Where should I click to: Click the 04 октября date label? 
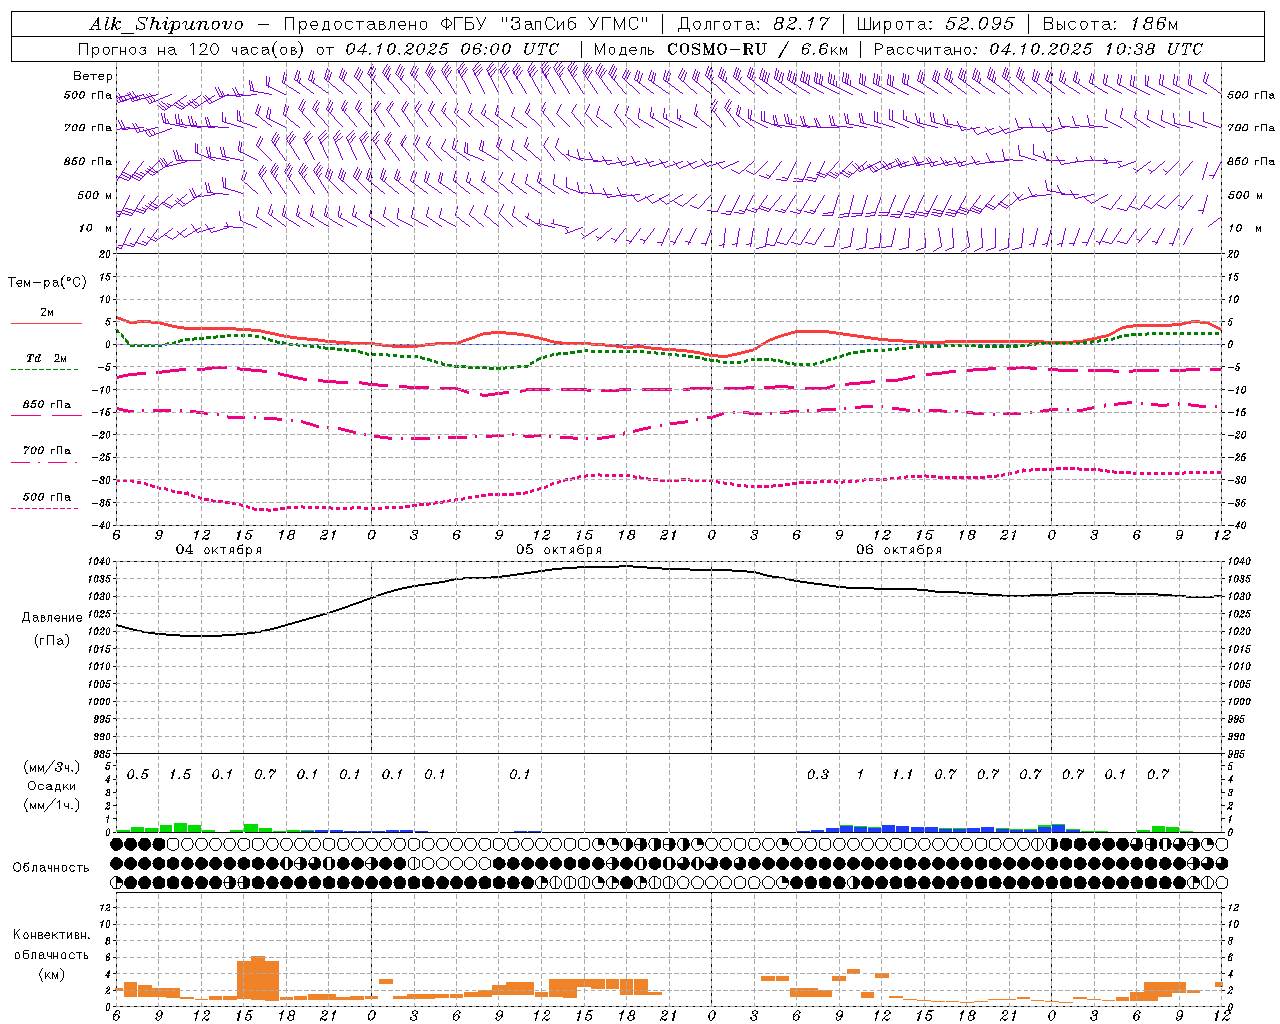pyautogui.click(x=219, y=550)
